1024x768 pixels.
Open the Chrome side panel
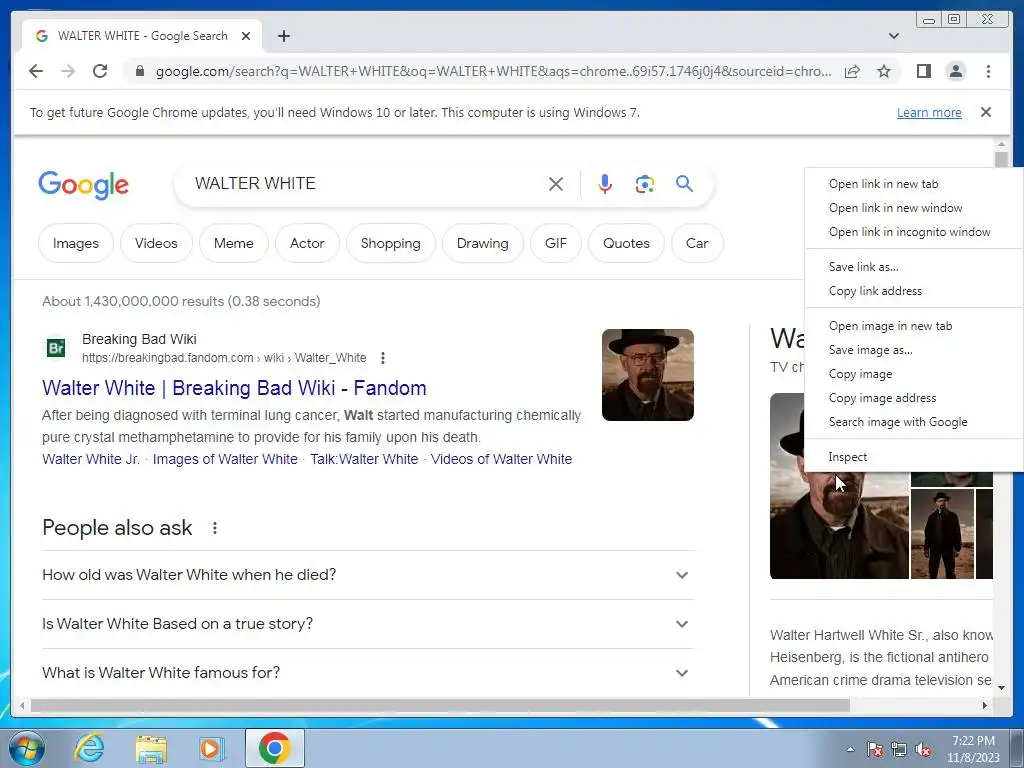pyautogui.click(x=923, y=71)
